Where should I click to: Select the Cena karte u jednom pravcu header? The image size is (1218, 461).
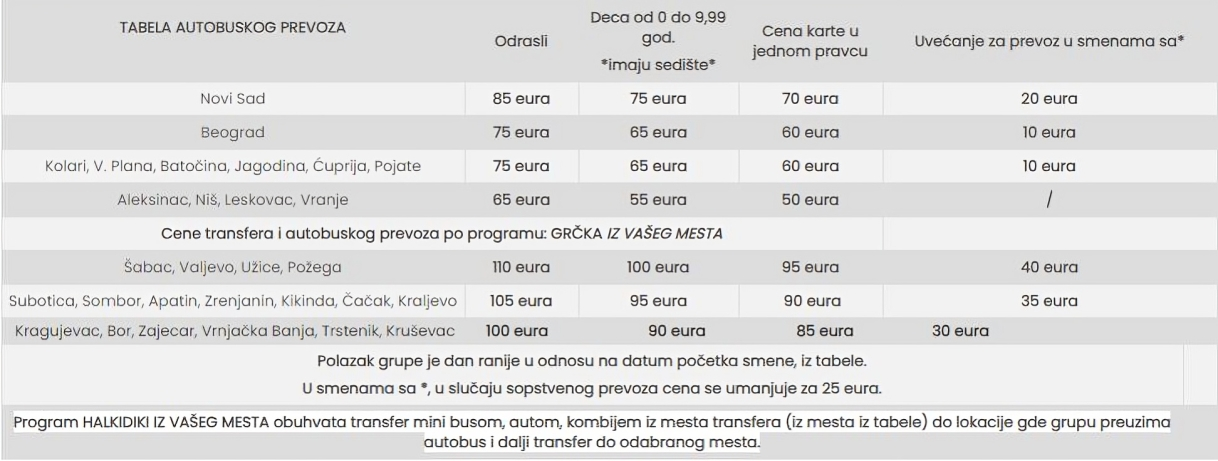click(x=811, y=41)
